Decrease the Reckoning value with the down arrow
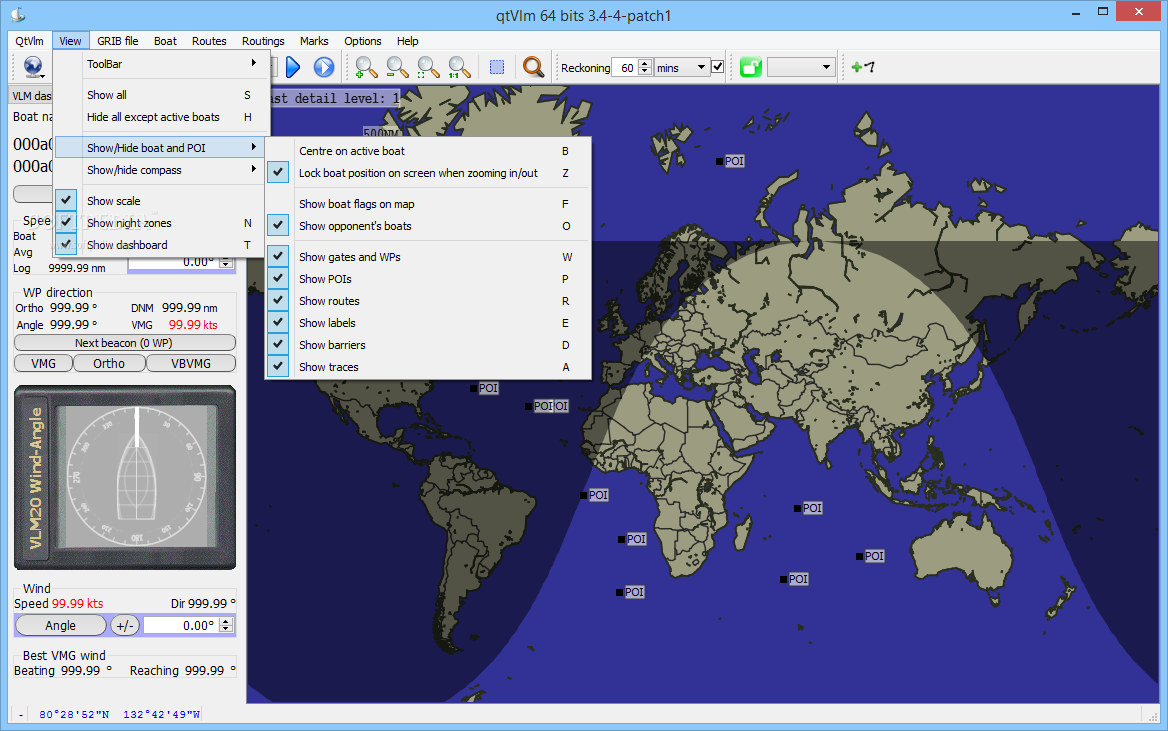This screenshot has width=1168, height=731. click(645, 72)
